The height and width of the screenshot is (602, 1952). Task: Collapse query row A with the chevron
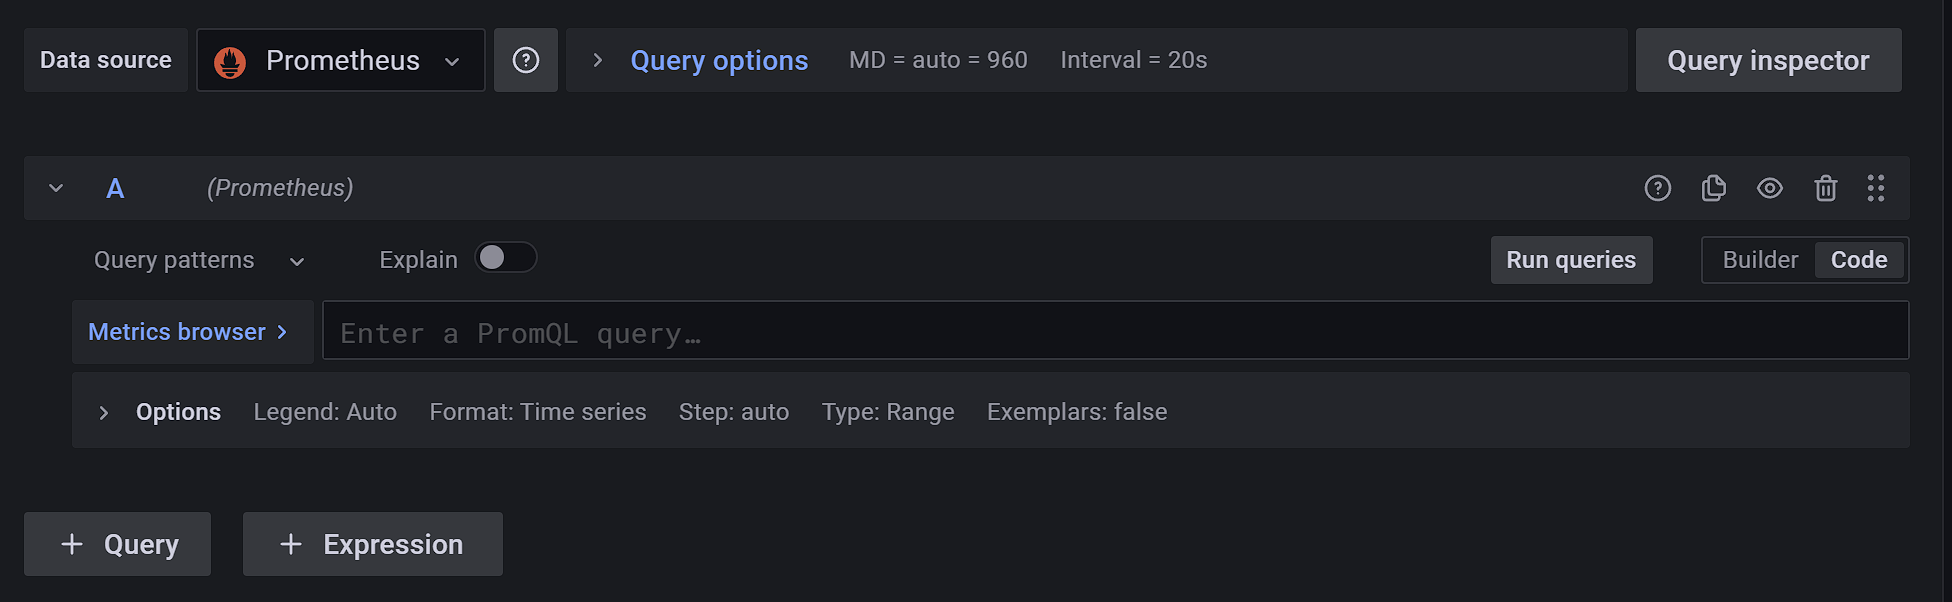56,188
